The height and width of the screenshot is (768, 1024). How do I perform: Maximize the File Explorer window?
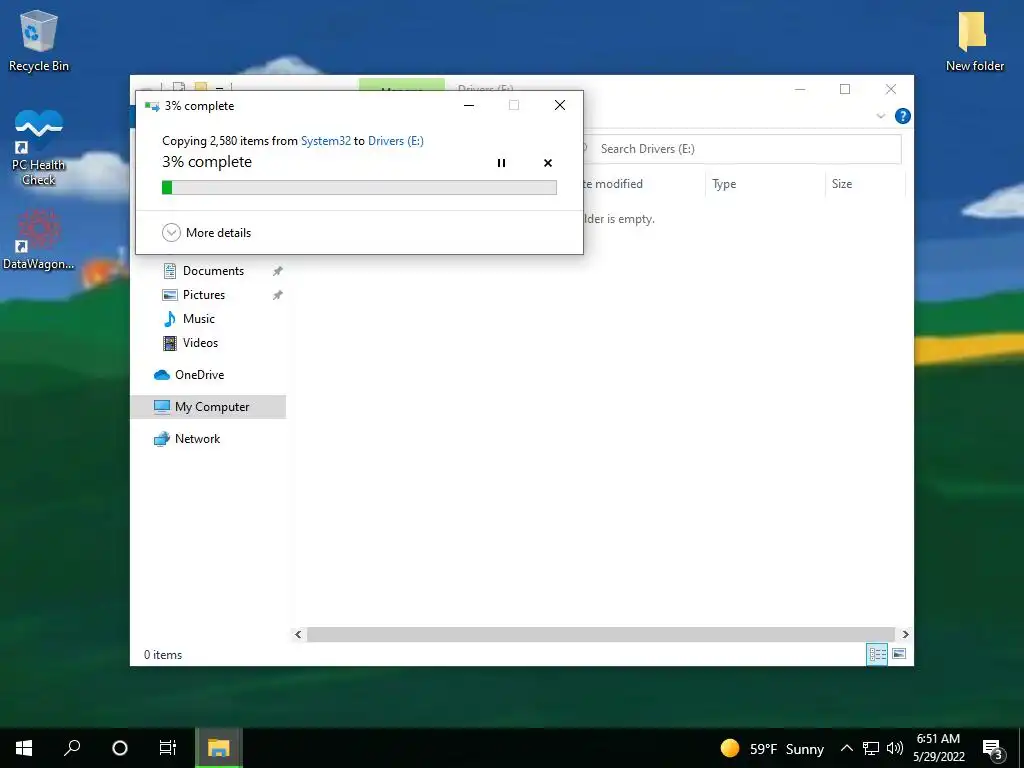[845, 89]
